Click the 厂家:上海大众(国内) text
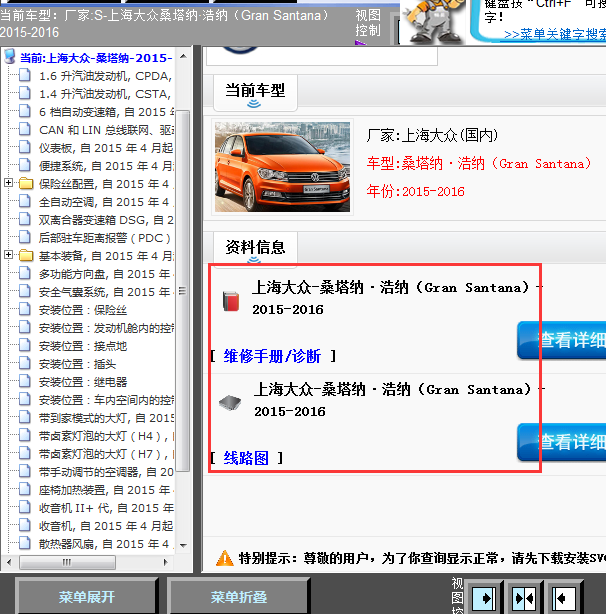Screen dimensions: 606x614 (x=432, y=135)
